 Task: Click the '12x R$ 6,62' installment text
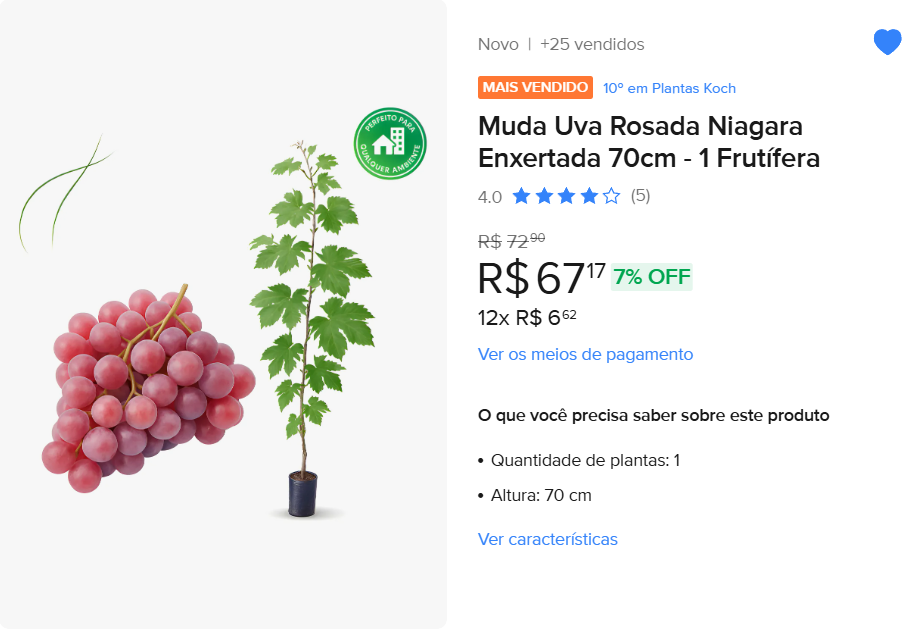pos(527,318)
